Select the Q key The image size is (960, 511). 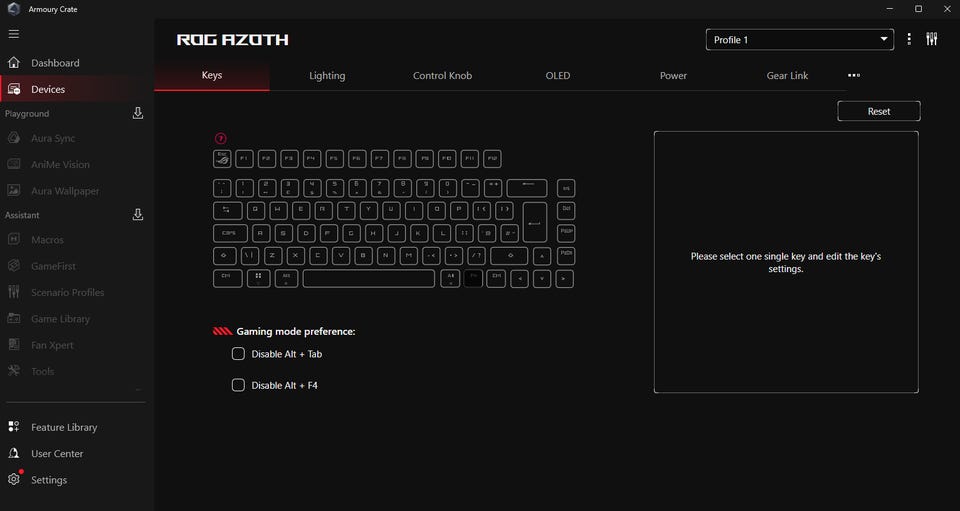tap(255, 211)
